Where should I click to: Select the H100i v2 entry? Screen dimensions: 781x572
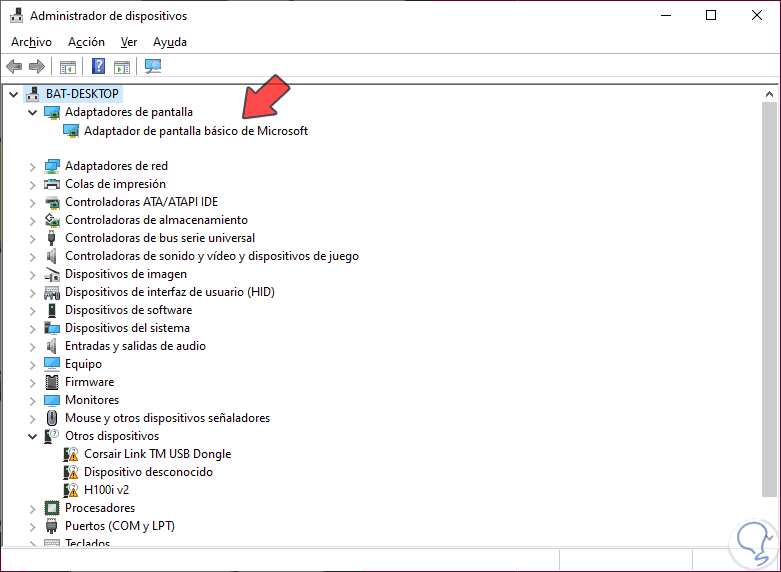pyautogui.click(x=106, y=490)
